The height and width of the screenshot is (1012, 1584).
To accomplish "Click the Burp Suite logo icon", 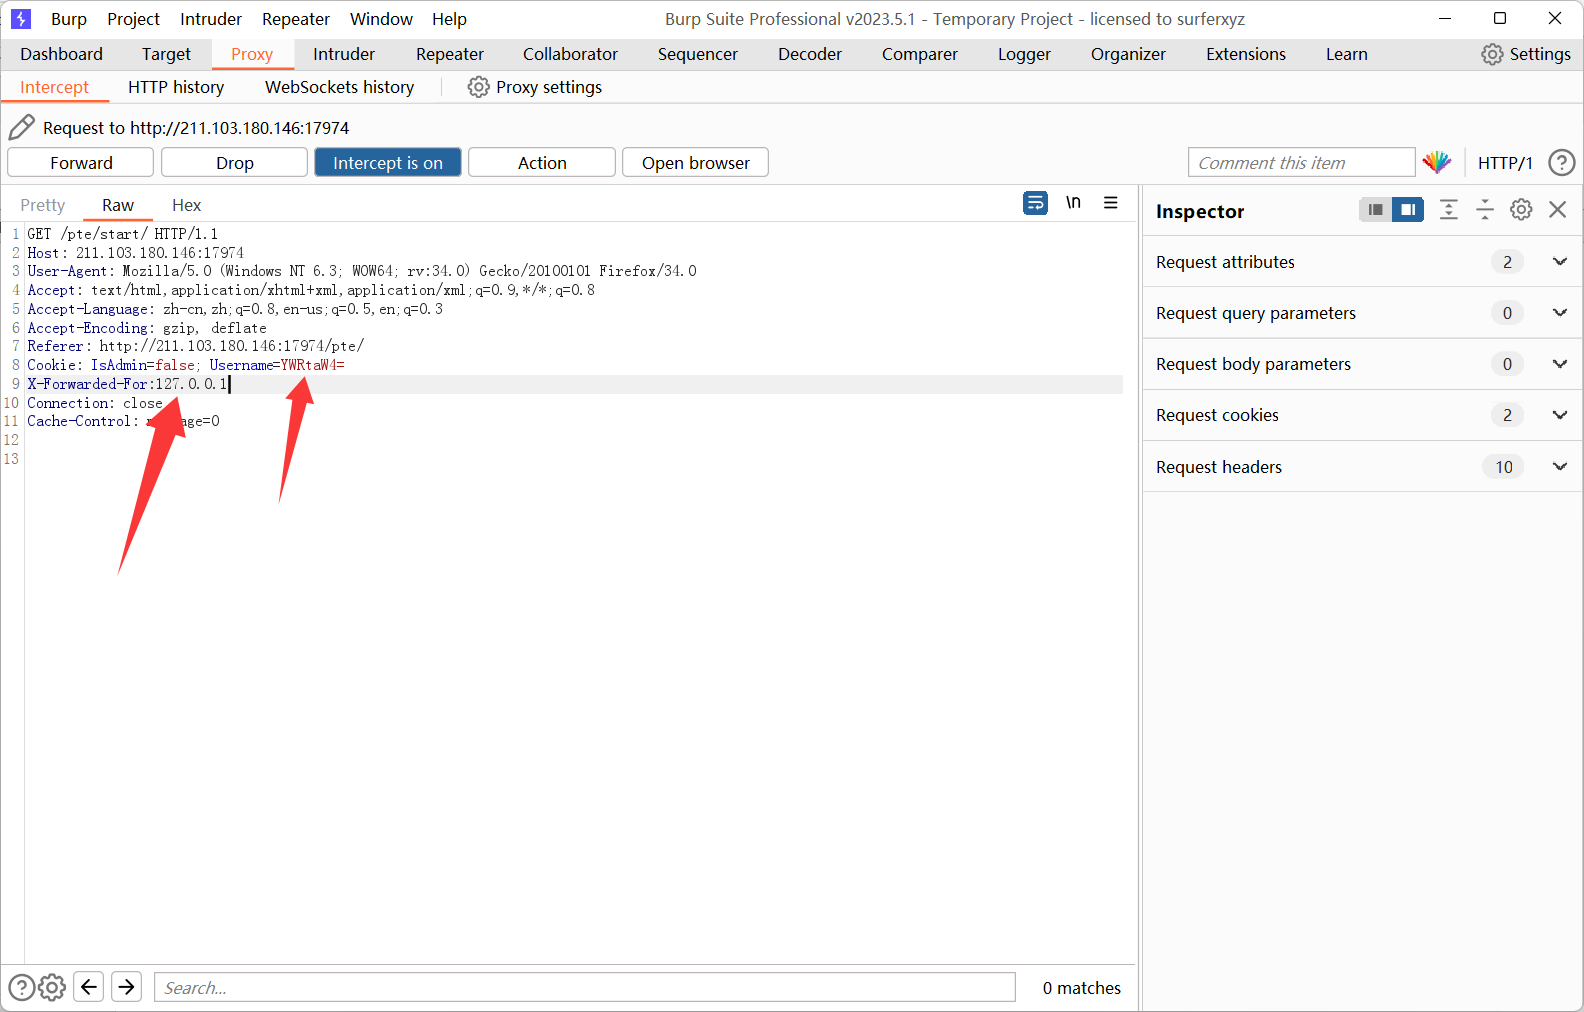I will pyautogui.click(x=21, y=19).
